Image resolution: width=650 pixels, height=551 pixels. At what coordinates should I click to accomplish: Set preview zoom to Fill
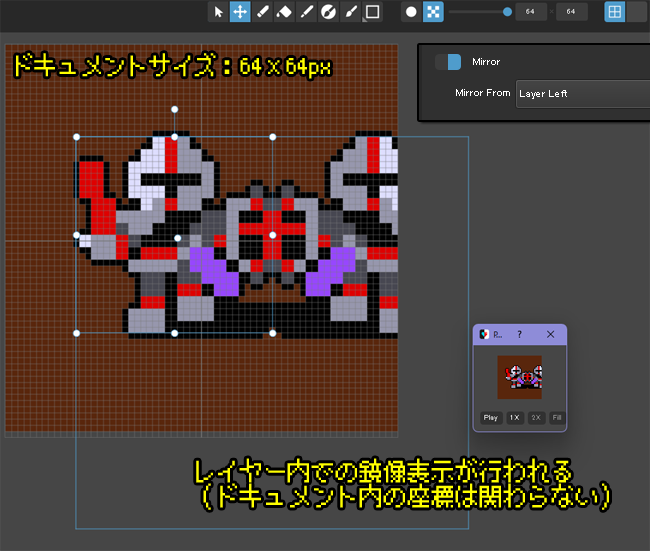tap(557, 417)
